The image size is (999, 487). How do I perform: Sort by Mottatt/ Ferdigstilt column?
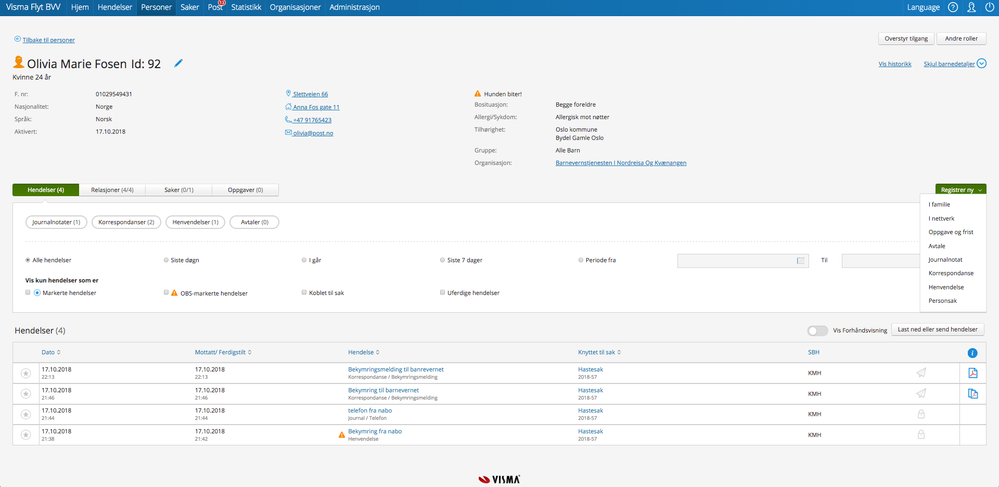tap(223, 353)
